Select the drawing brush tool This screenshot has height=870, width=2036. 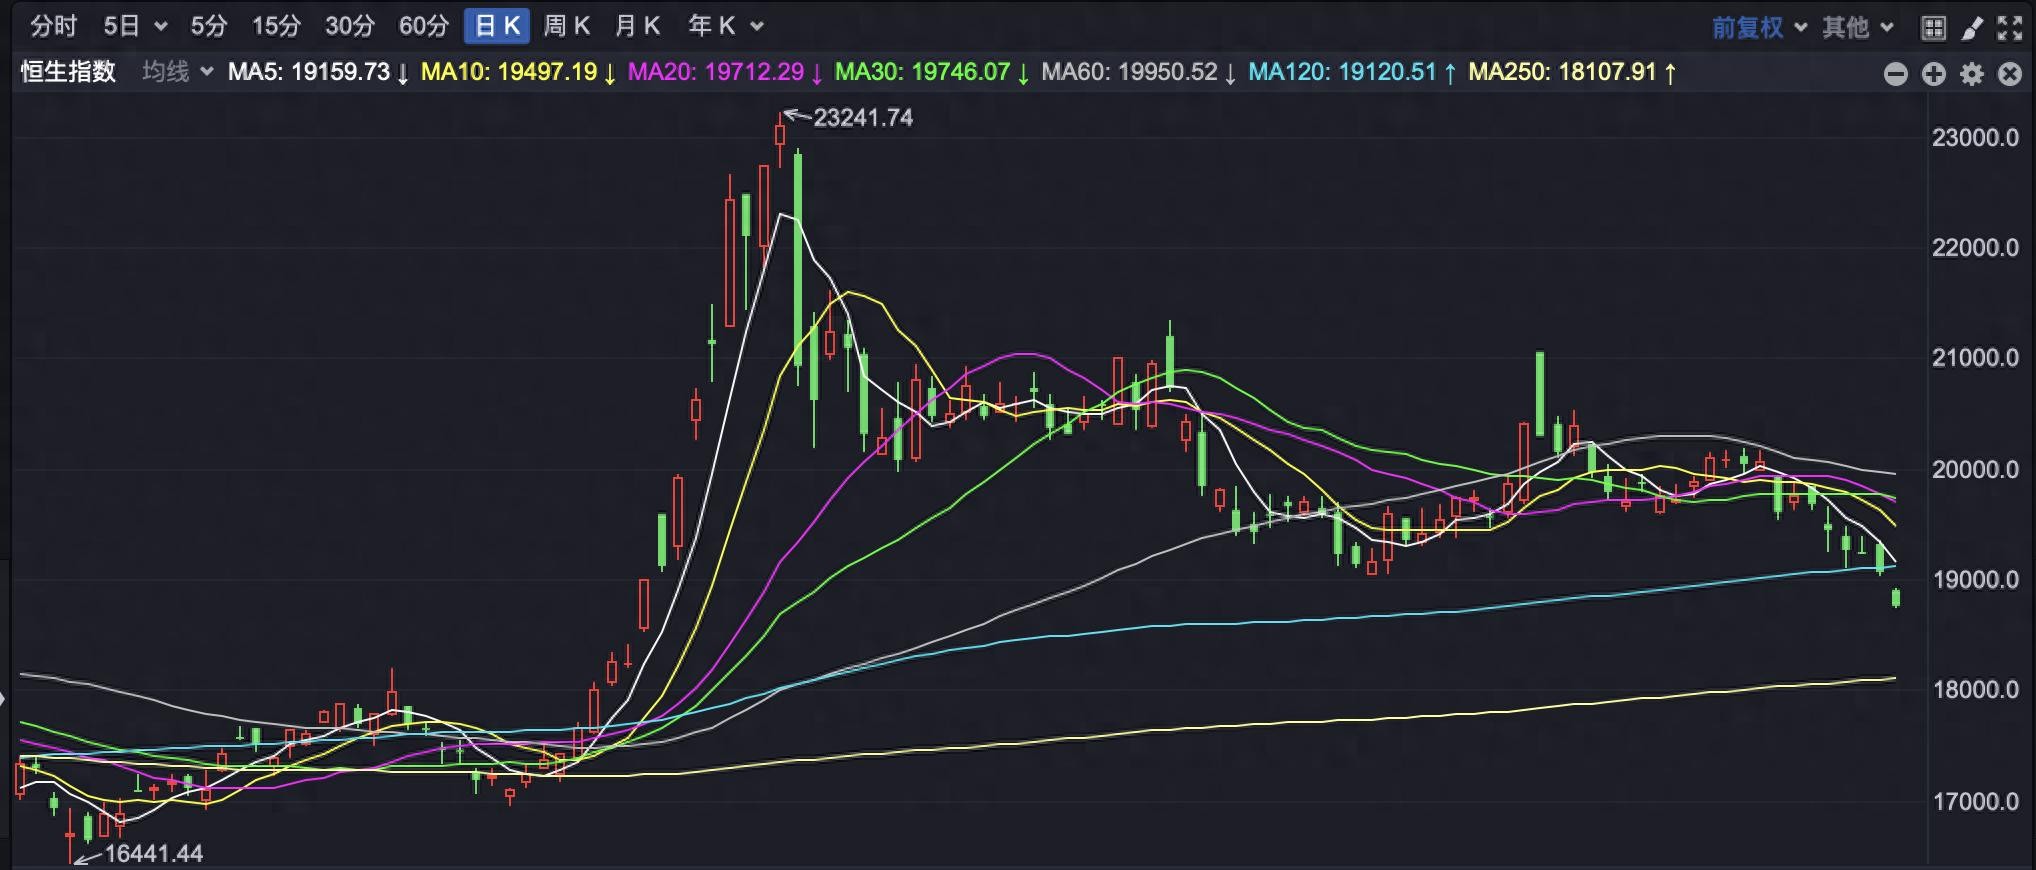click(x=1971, y=27)
